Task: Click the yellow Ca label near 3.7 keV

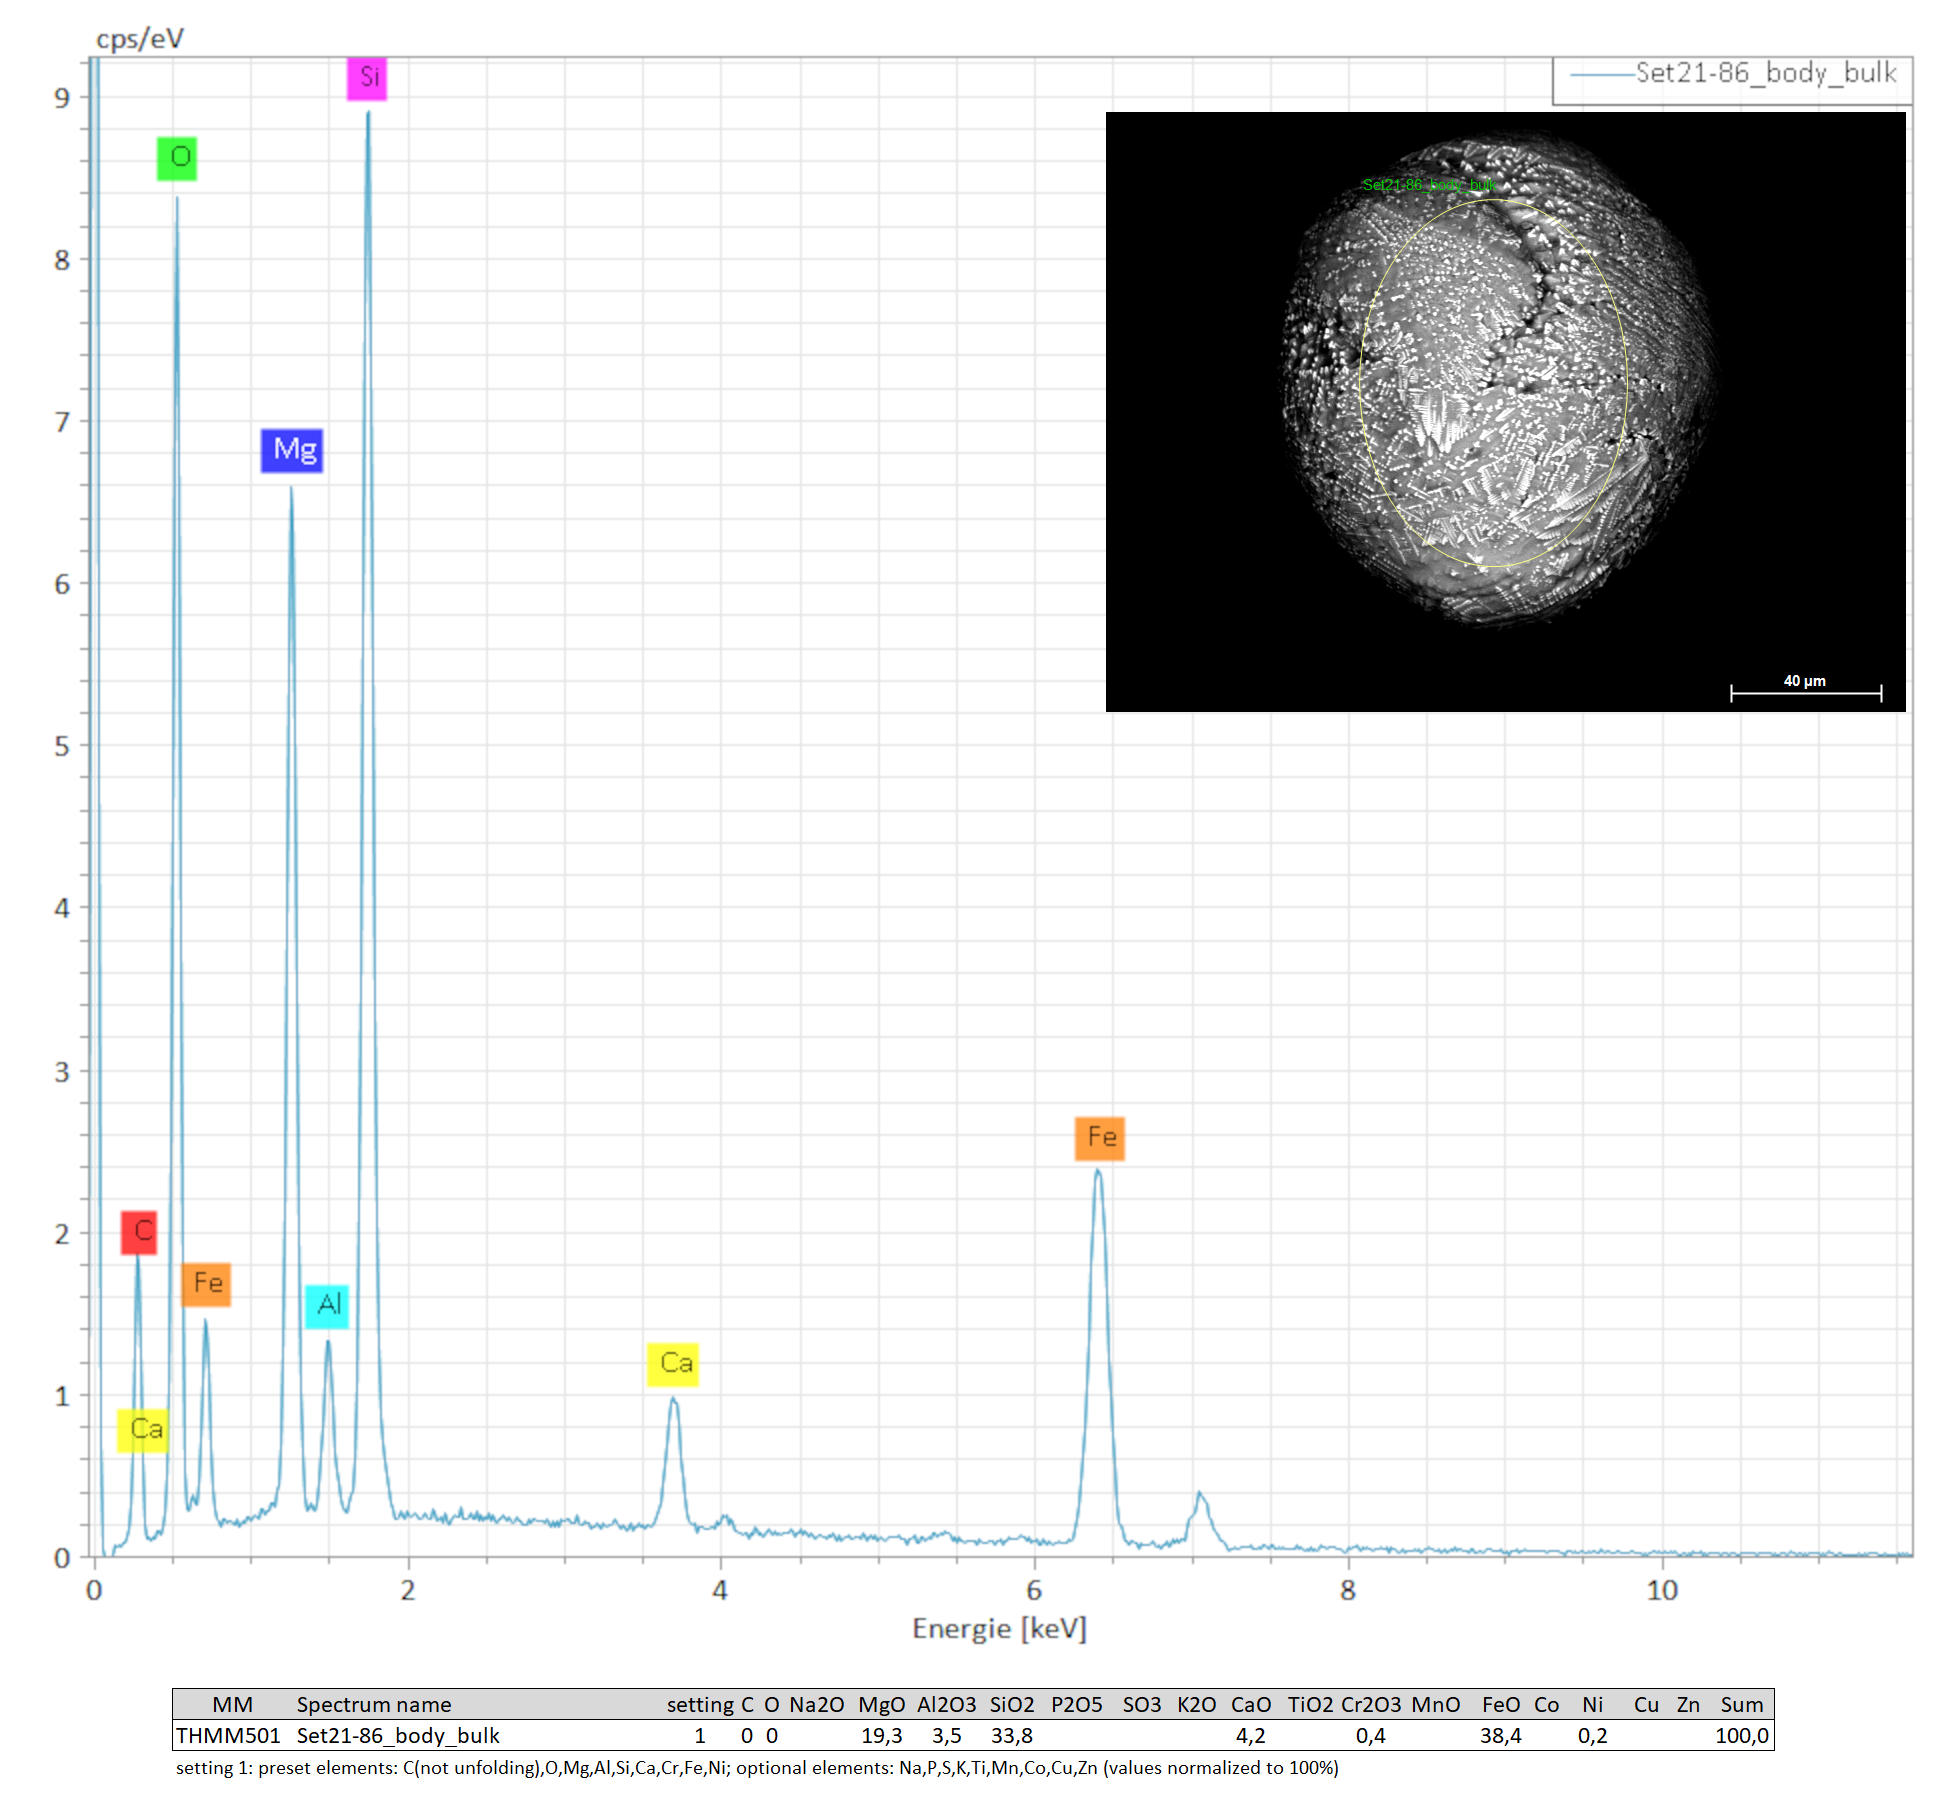Action: pyautogui.click(x=673, y=1364)
